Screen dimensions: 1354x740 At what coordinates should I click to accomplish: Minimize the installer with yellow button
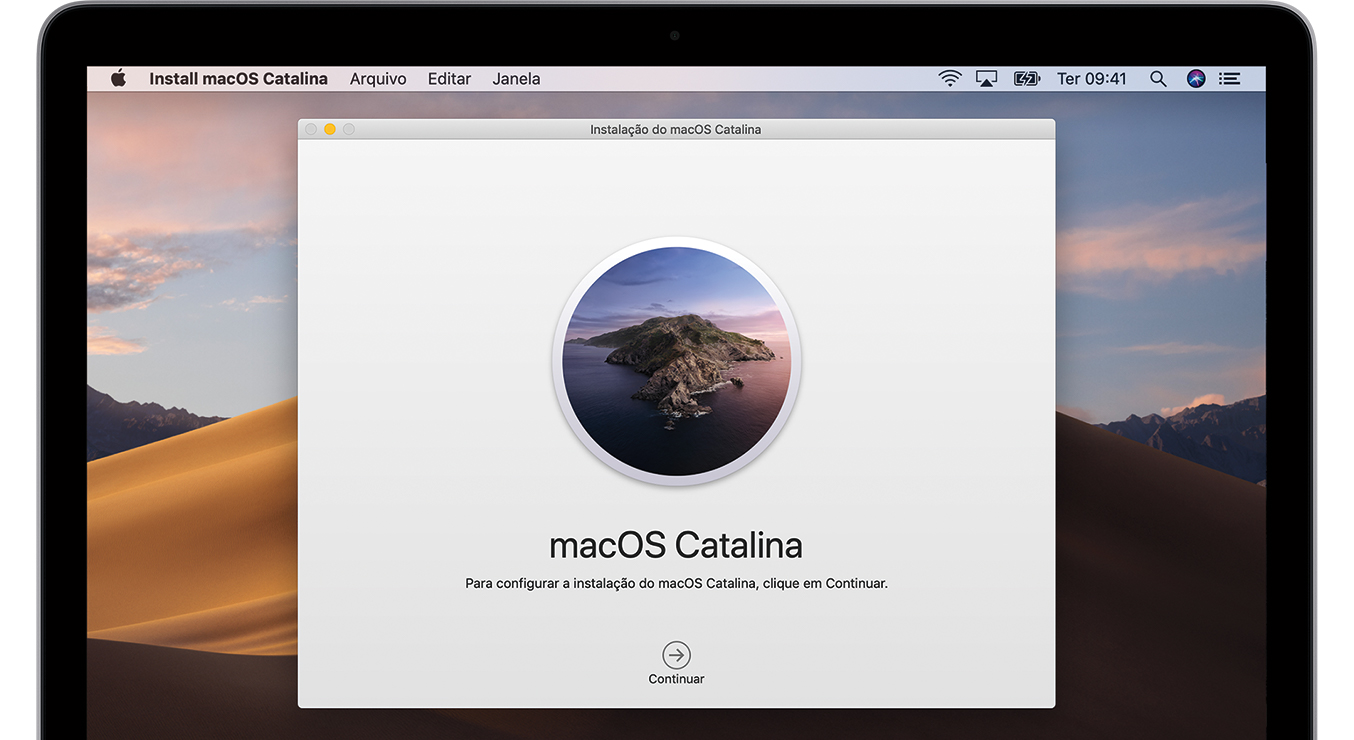tap(330, 130)
